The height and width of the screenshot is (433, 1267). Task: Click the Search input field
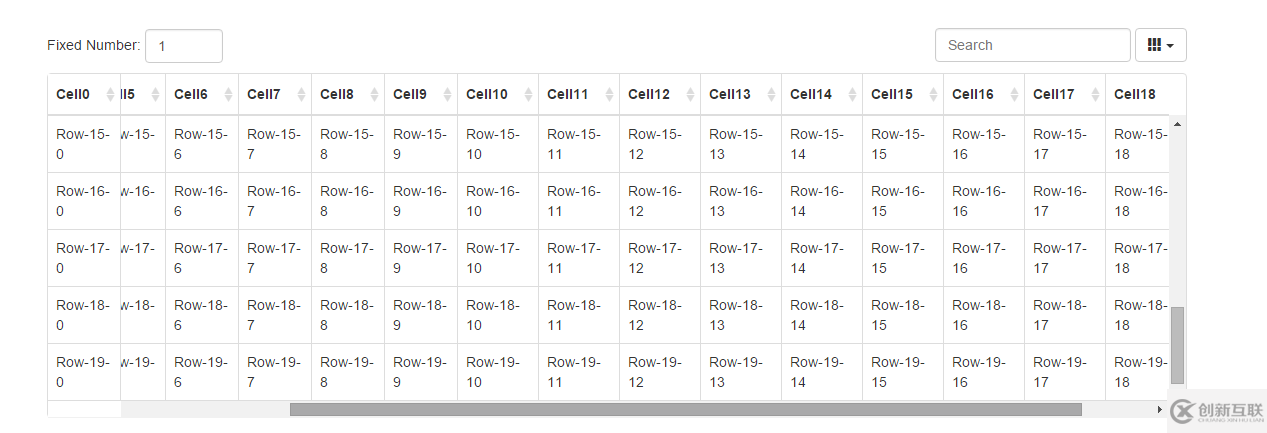(1033, 45)
